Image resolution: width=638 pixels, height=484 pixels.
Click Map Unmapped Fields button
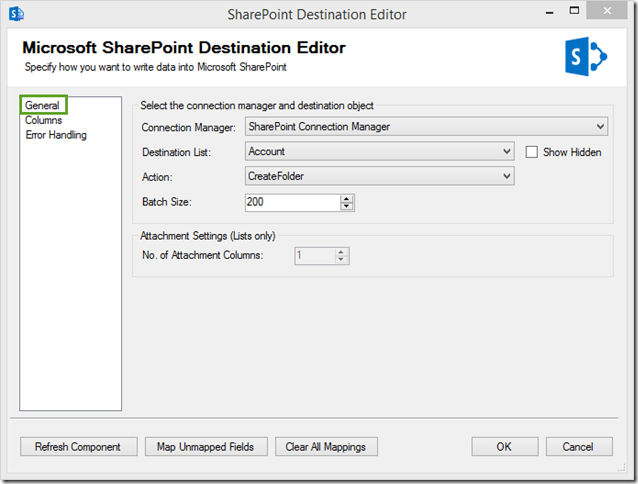click(206, 447)
